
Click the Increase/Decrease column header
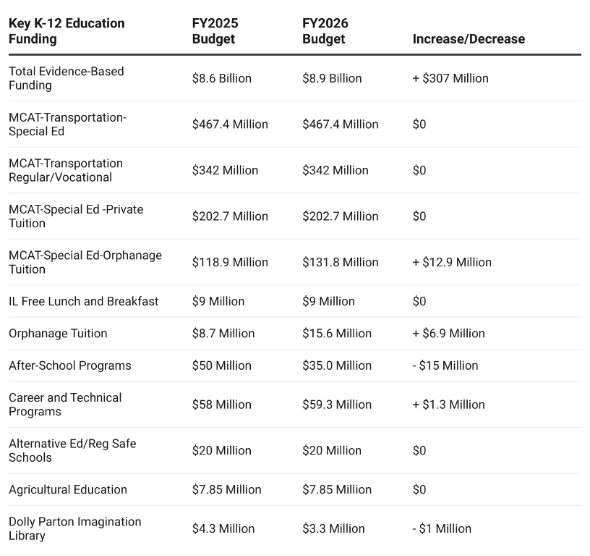point(468,39)
